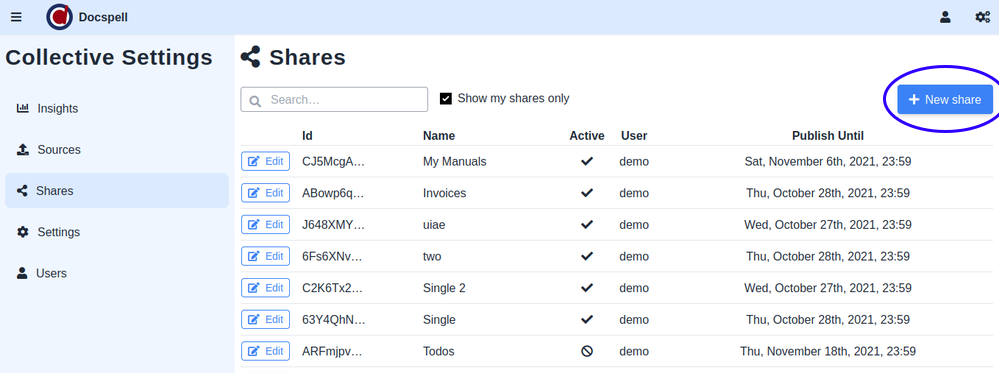Select the Shares sidebar item
999x373 pixels.
pyautogui.click(x=117, y=191)
